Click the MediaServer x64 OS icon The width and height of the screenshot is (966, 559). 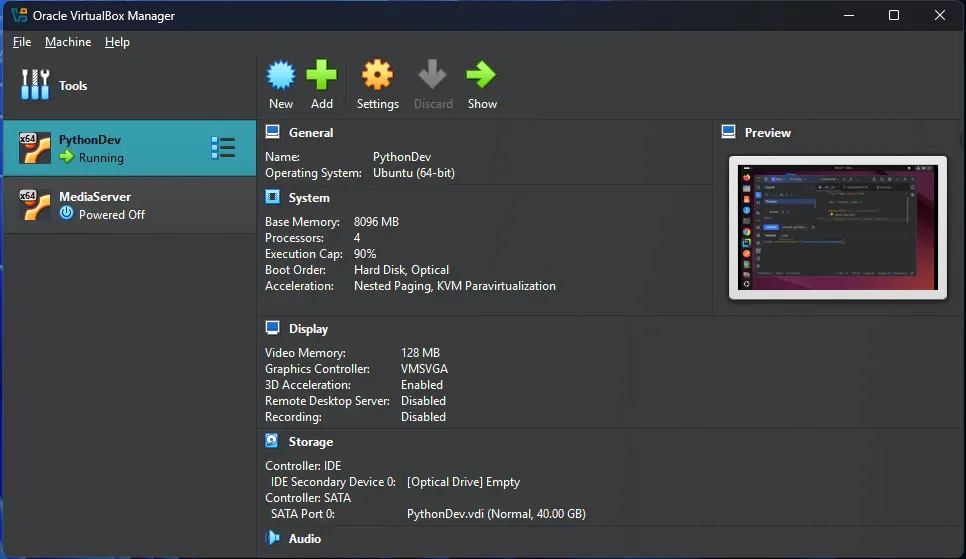[34, 205]
